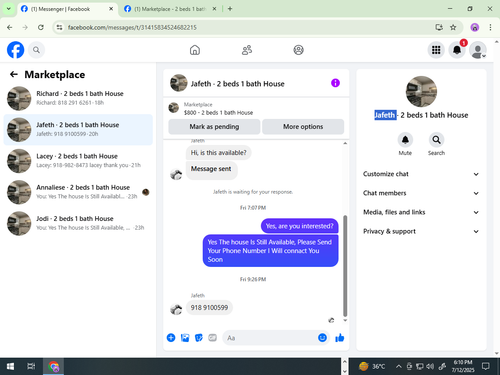Close the Messenger | Facebook tab

point(111,9)
